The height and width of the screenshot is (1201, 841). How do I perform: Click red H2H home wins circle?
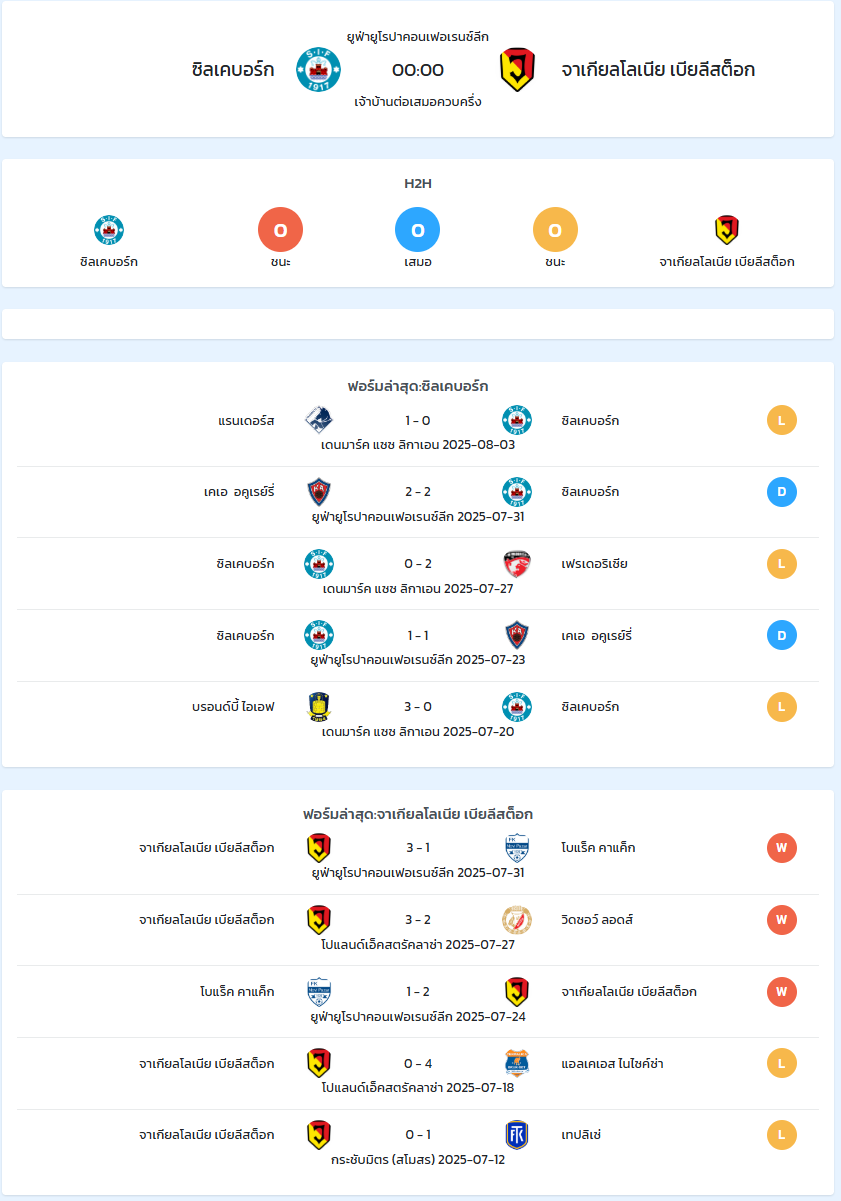point(280,230)
